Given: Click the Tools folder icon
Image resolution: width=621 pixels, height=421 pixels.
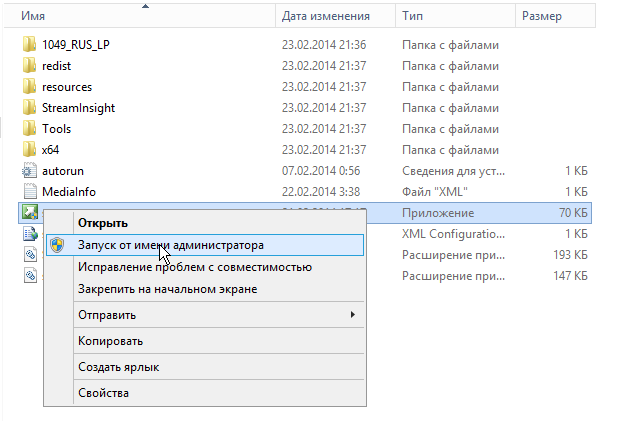Looking at the screenshot, I should pyautogui.click(x=29, y=129).
